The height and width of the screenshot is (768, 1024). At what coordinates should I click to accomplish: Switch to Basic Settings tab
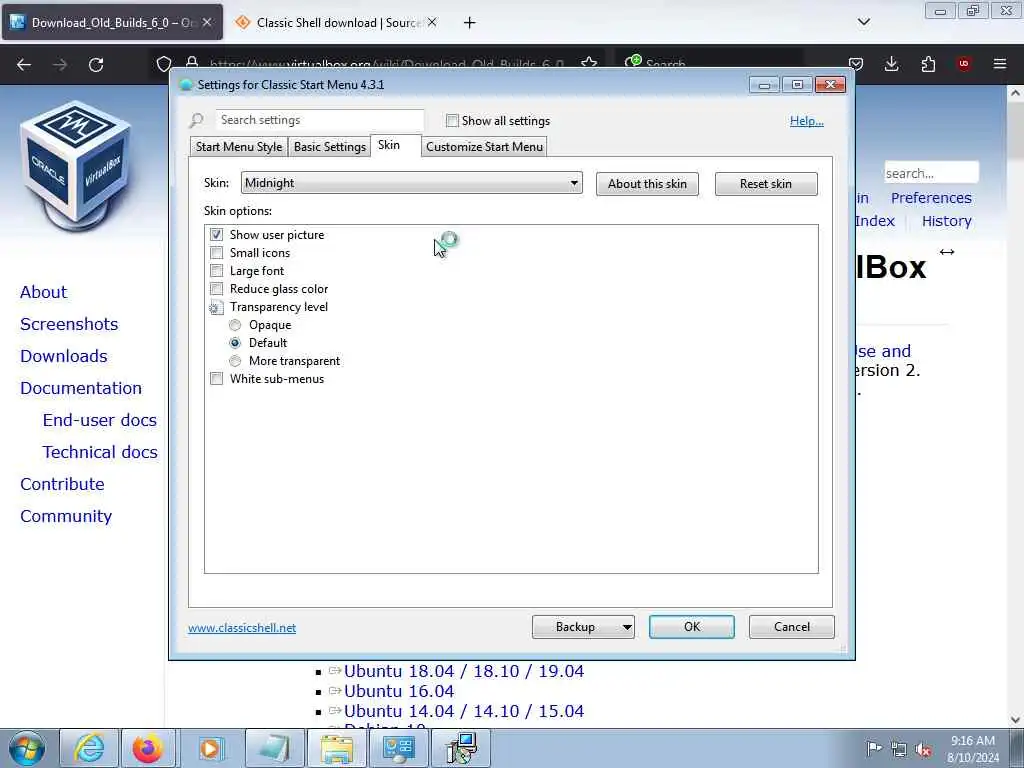click(x=329, y=147)
